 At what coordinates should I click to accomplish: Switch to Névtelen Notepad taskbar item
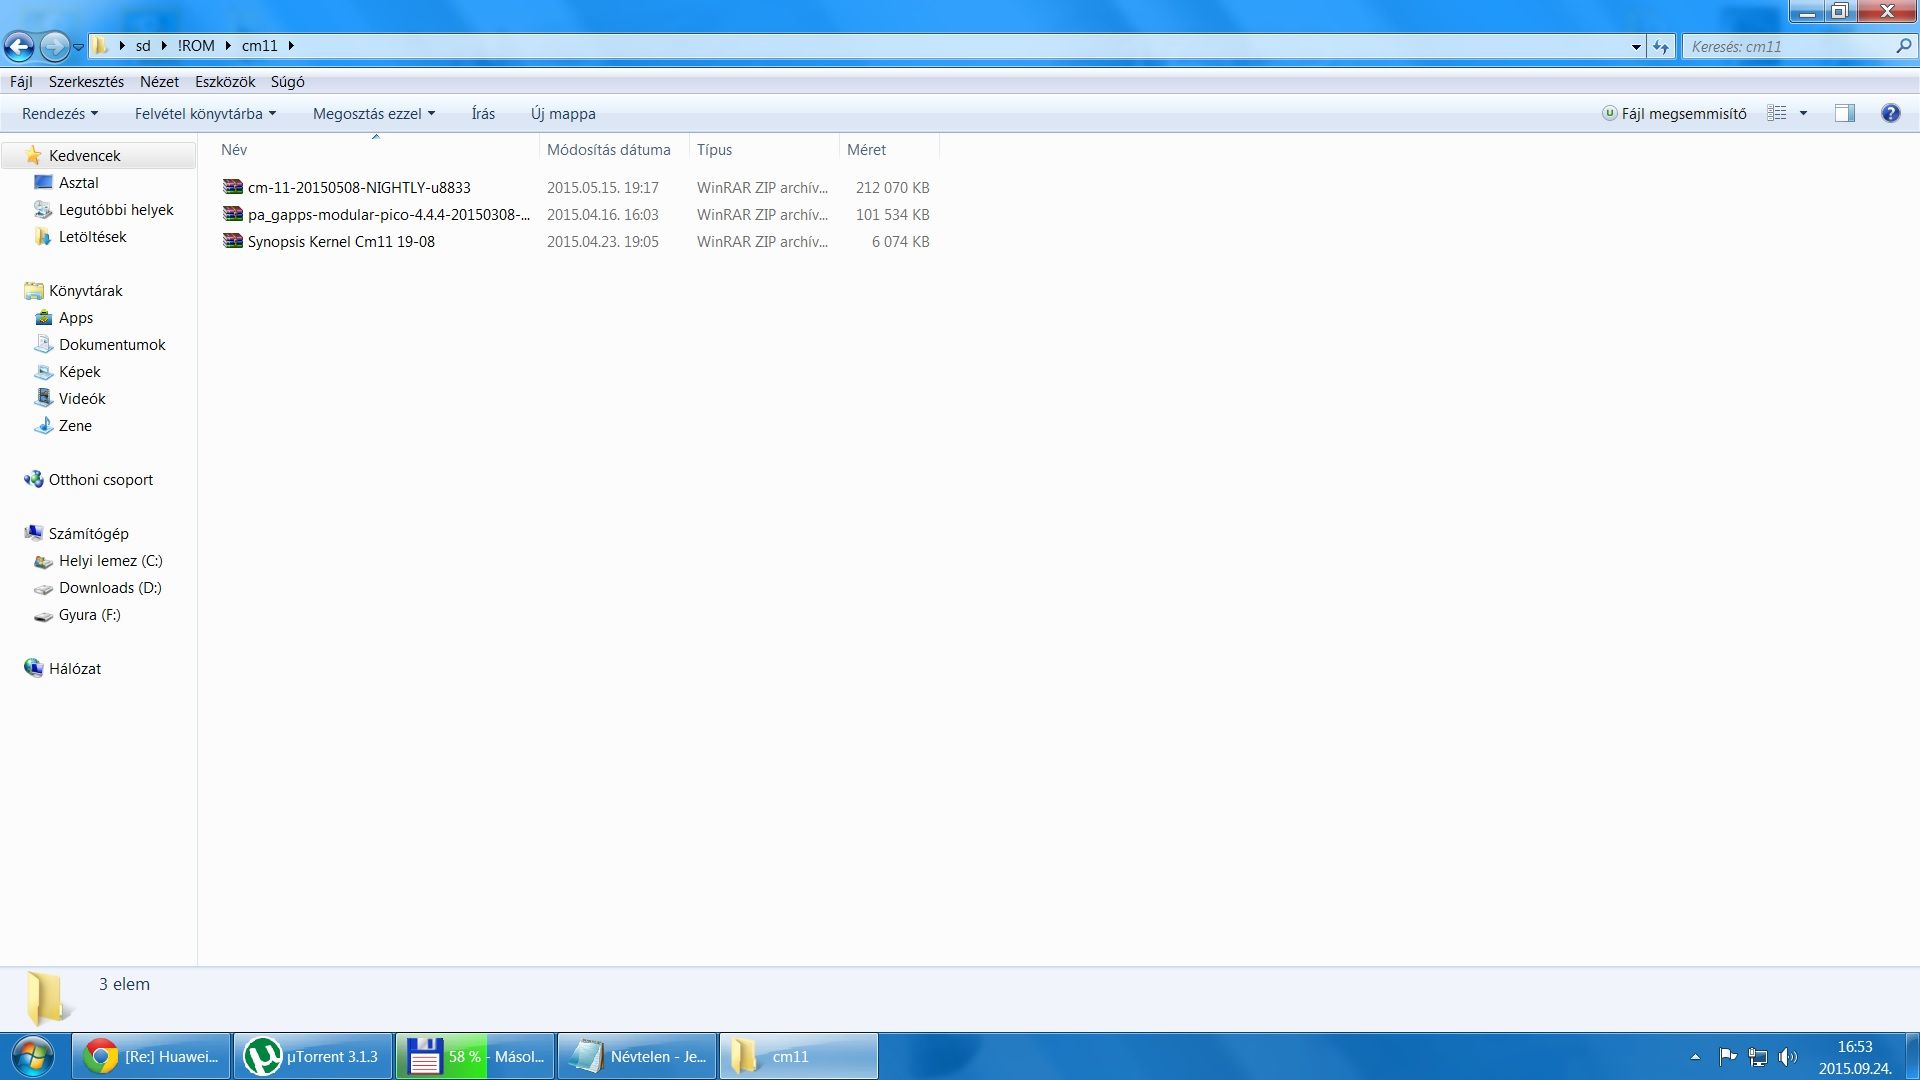pos(637,1056)
